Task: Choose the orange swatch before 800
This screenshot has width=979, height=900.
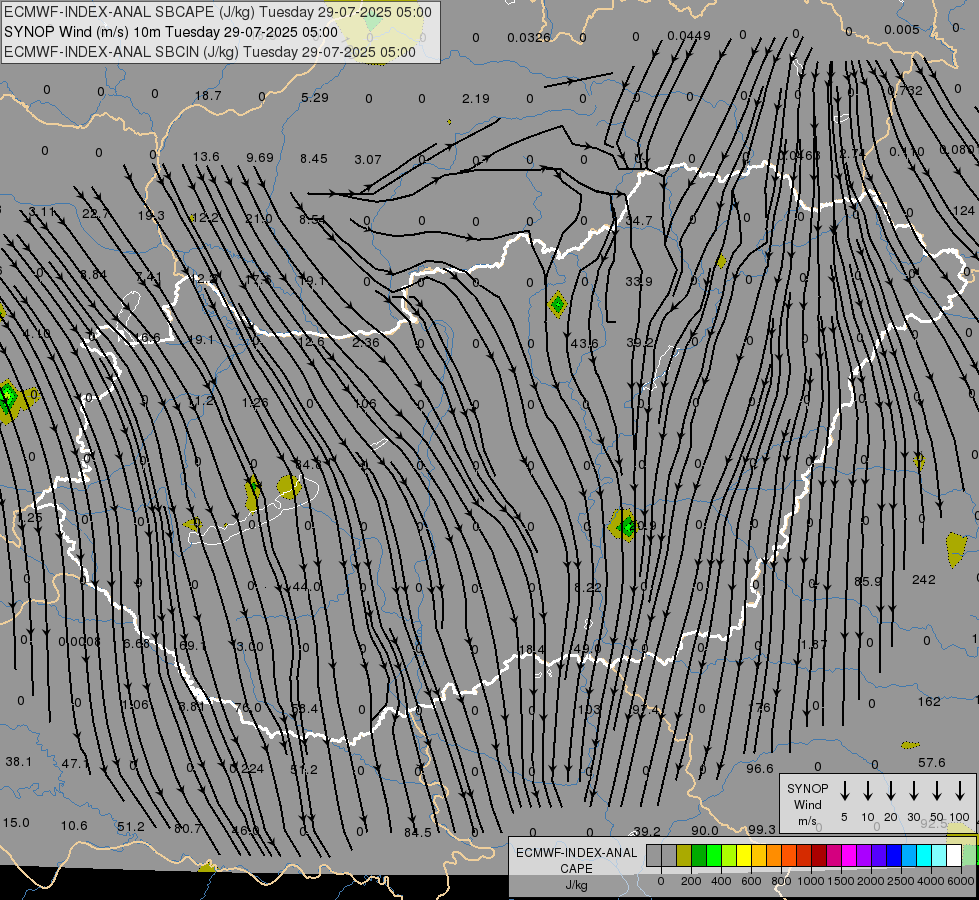Action: [774, 856]
